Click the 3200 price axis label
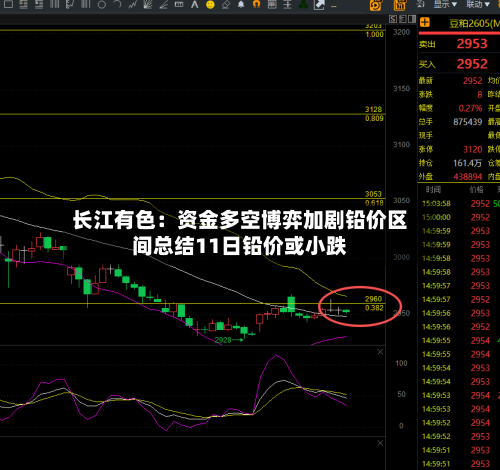Image resolution: width=500 pixels, height=470 pixels. tap(401, 32)
